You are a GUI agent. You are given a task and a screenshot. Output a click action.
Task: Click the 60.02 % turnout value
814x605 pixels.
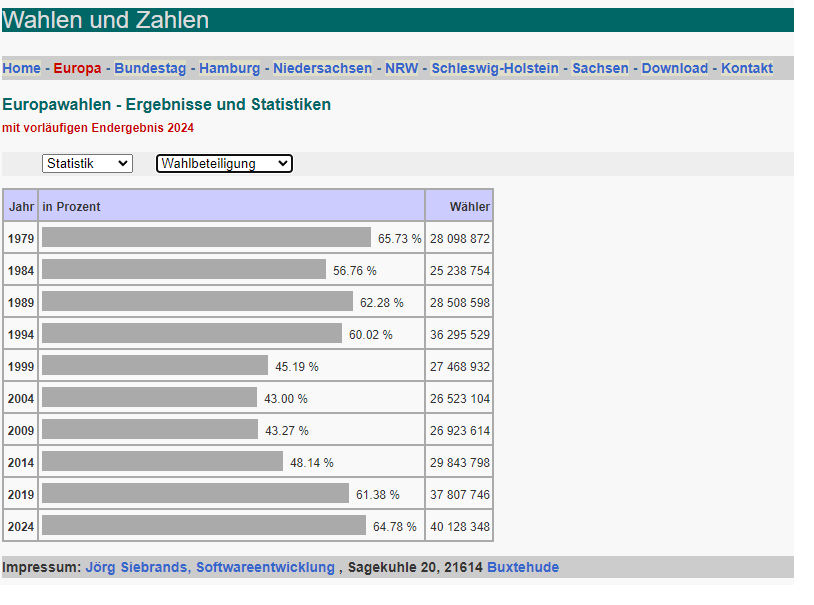(x=371, y=335)
